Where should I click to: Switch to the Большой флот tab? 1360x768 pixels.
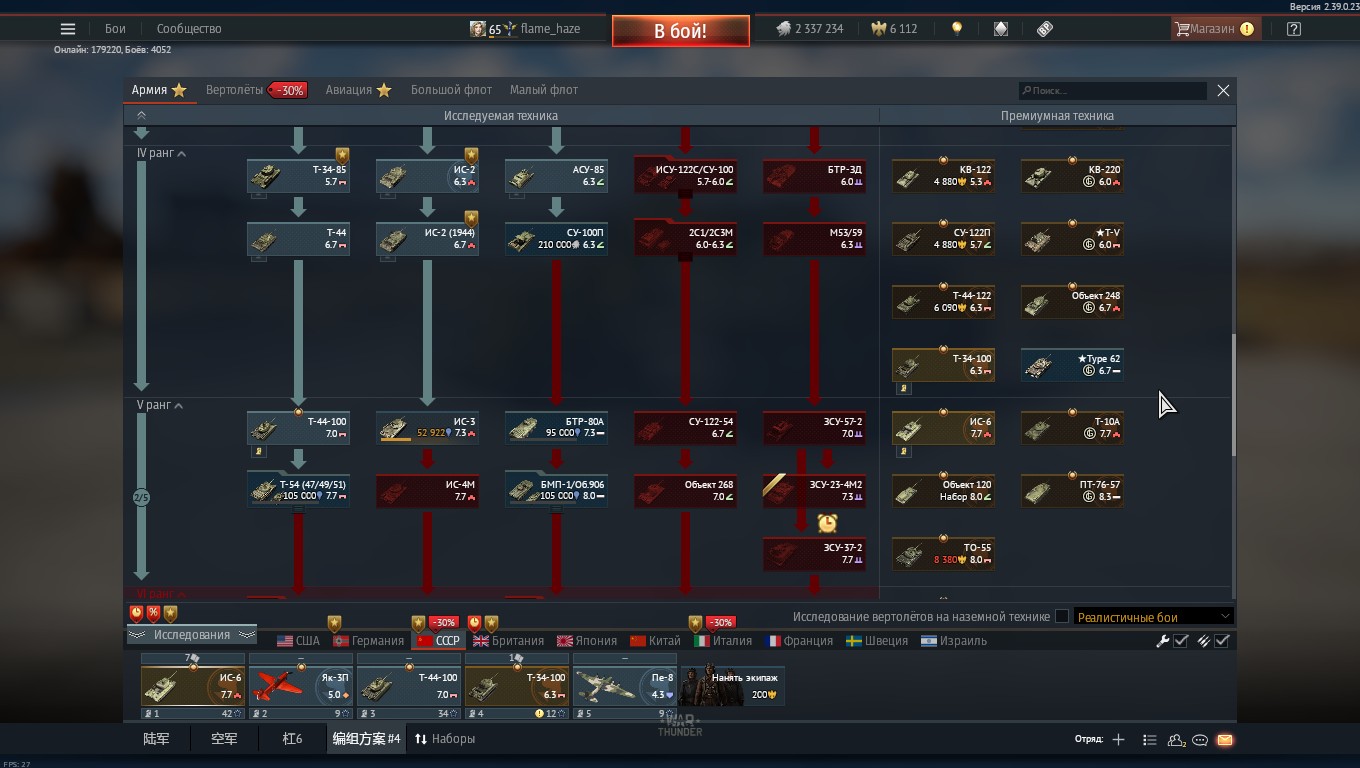[x=451, y=90]
